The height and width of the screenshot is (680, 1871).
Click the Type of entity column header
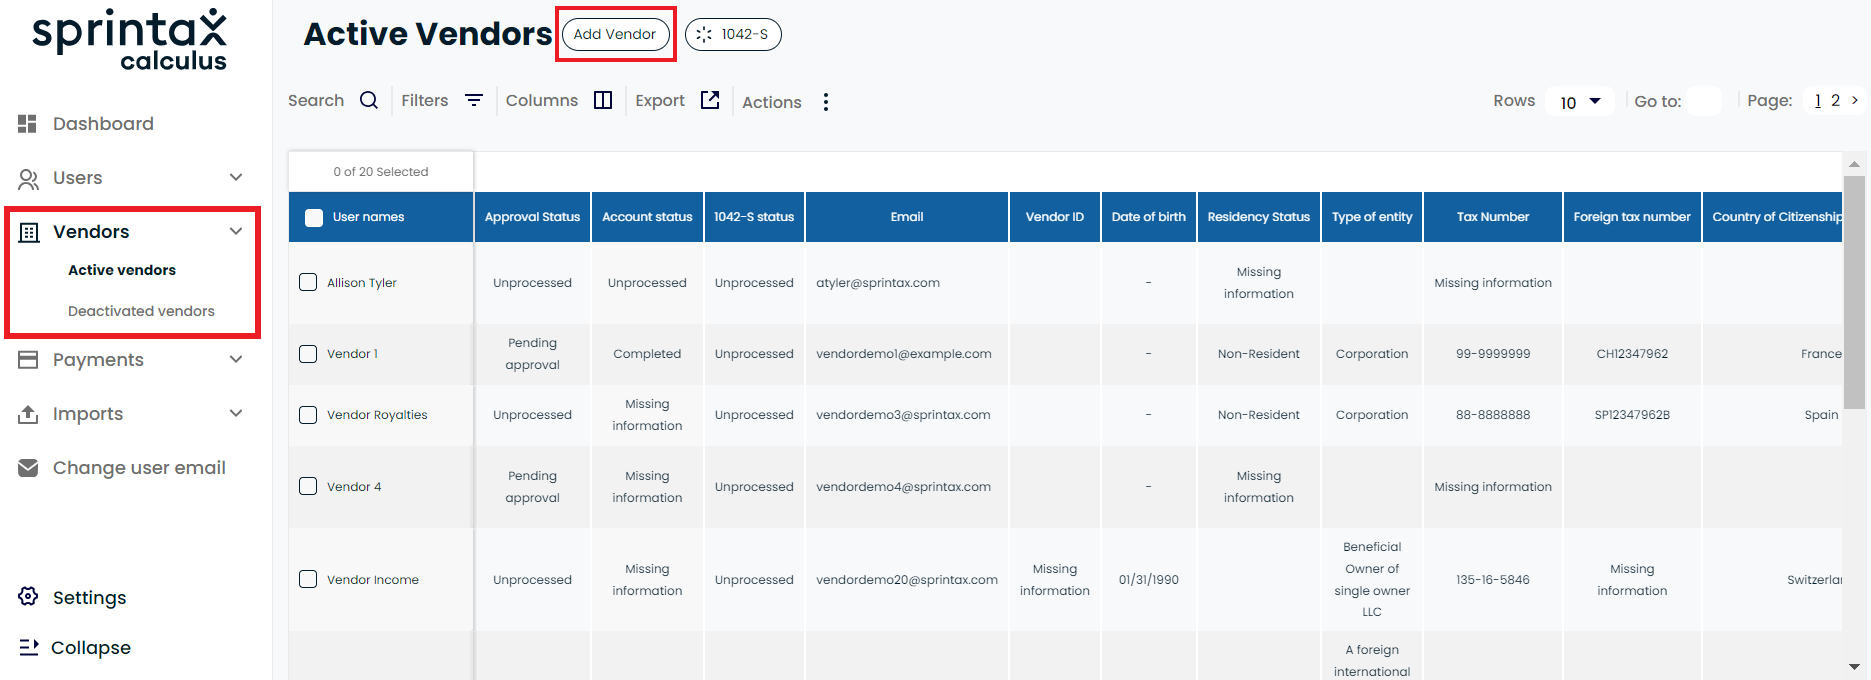point(1372,217)
